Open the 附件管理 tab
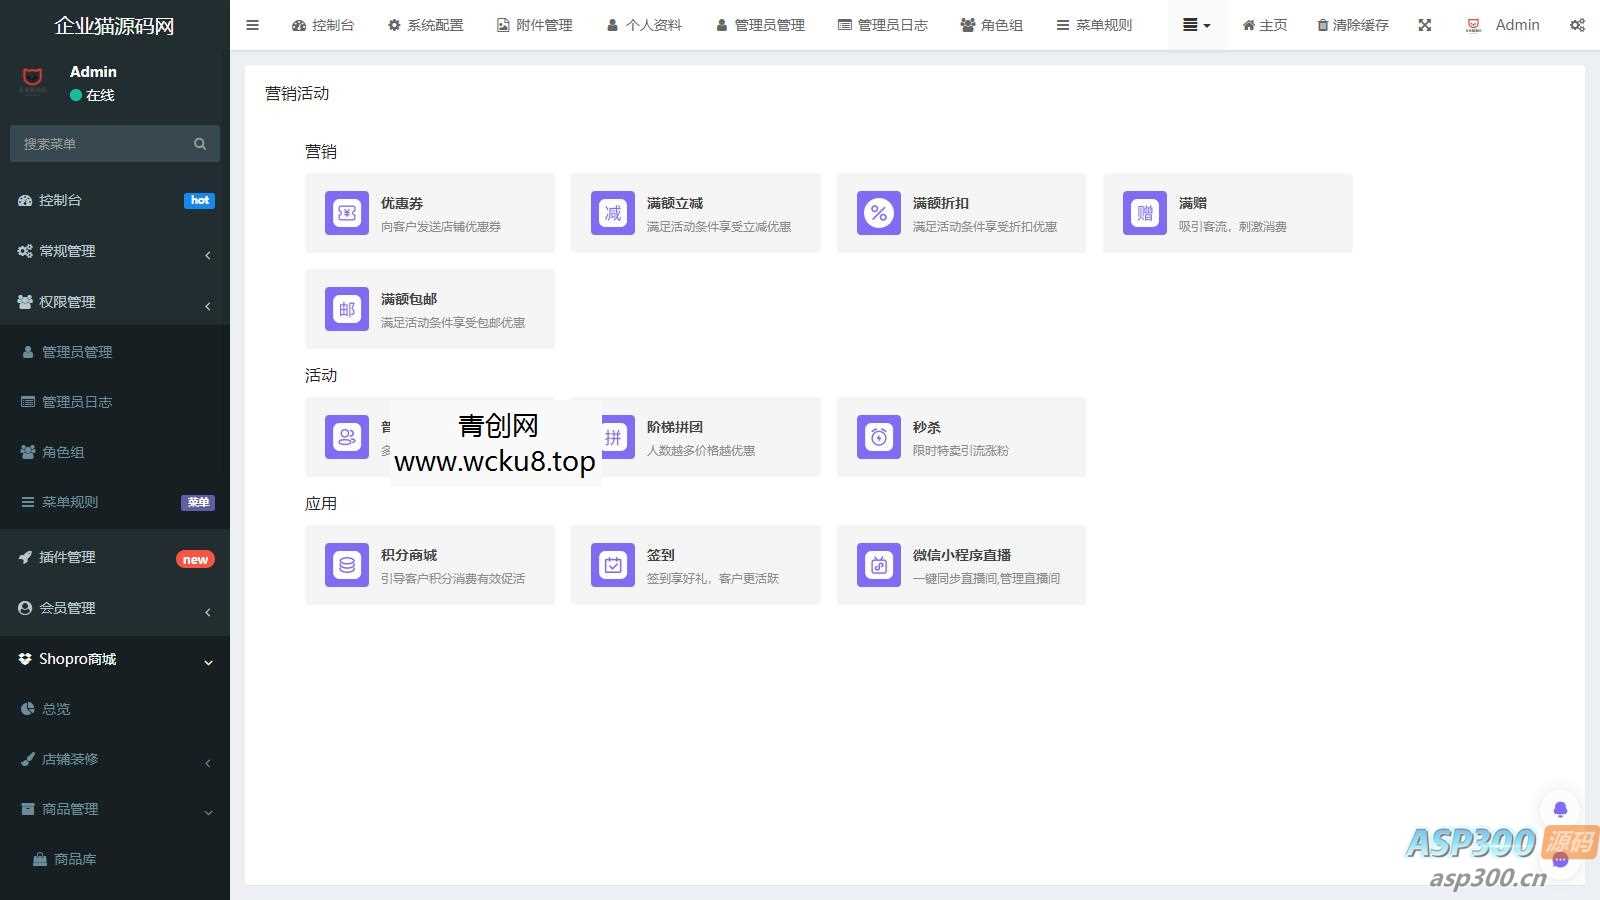The width and height of the screenshot is (1600, 900). (534, 25)
